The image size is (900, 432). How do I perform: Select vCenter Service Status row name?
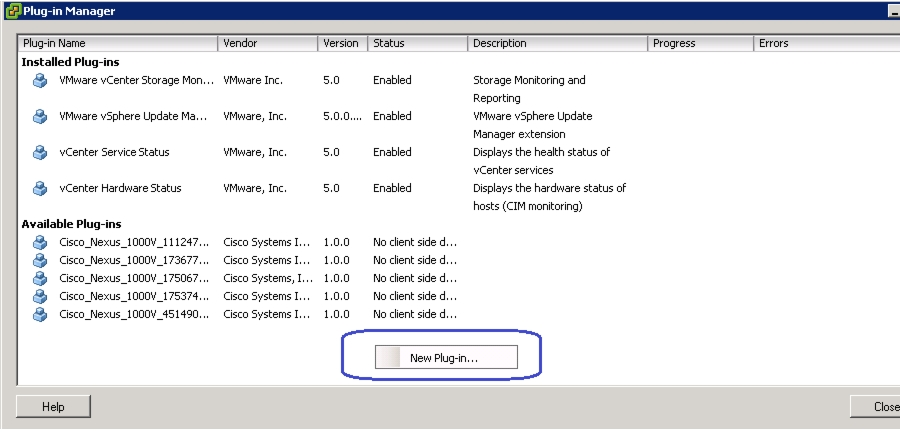(x=114, y=152)
